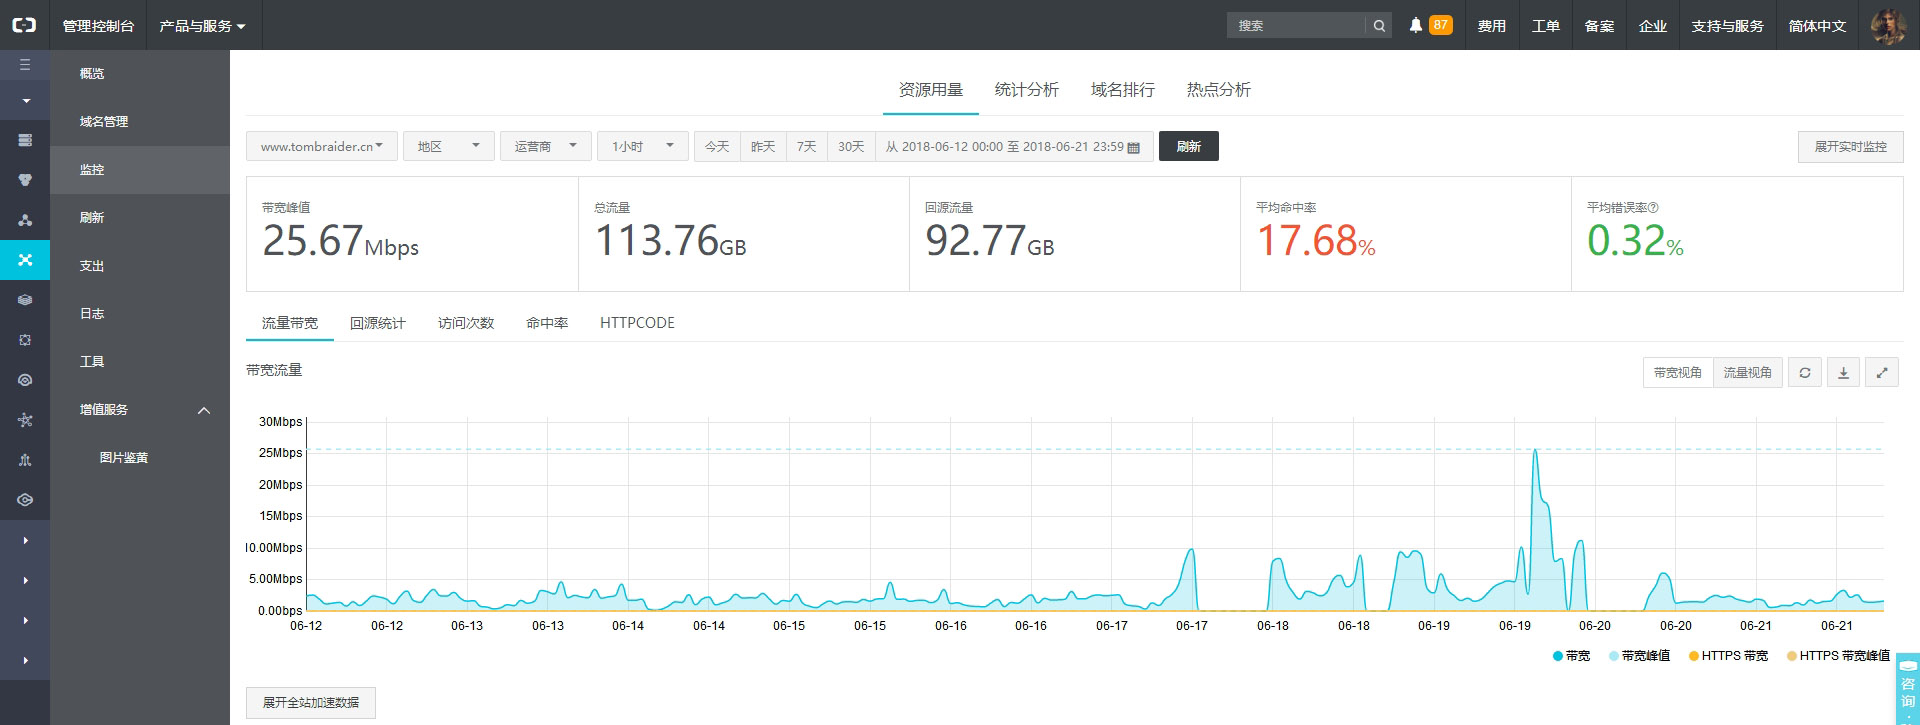The width and height of the screenshot is (1920, 725).
Task: Expand chart to fullscreen icon
Action: pyautogui.click(x=1881, y=373)
